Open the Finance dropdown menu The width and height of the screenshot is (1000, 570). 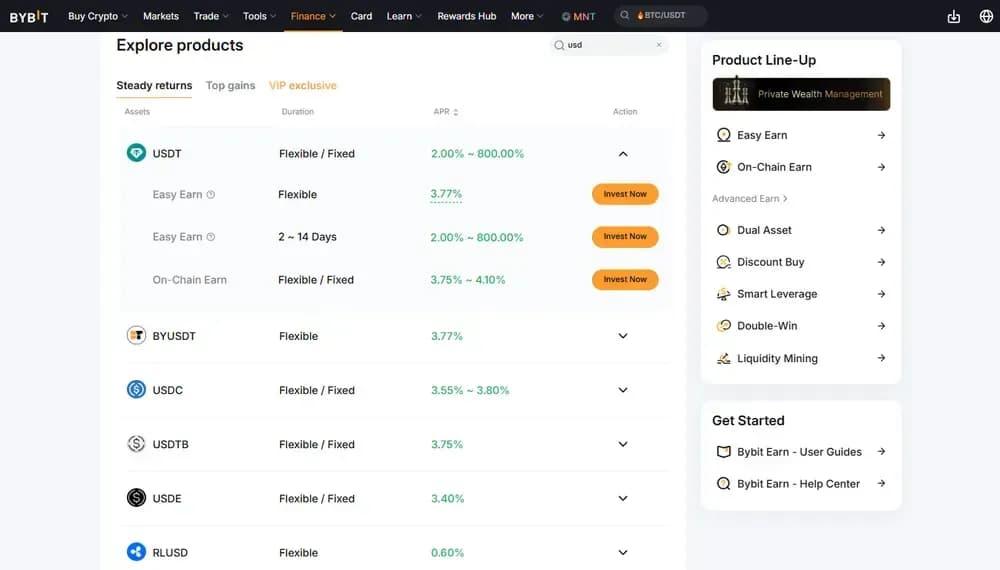313,16
